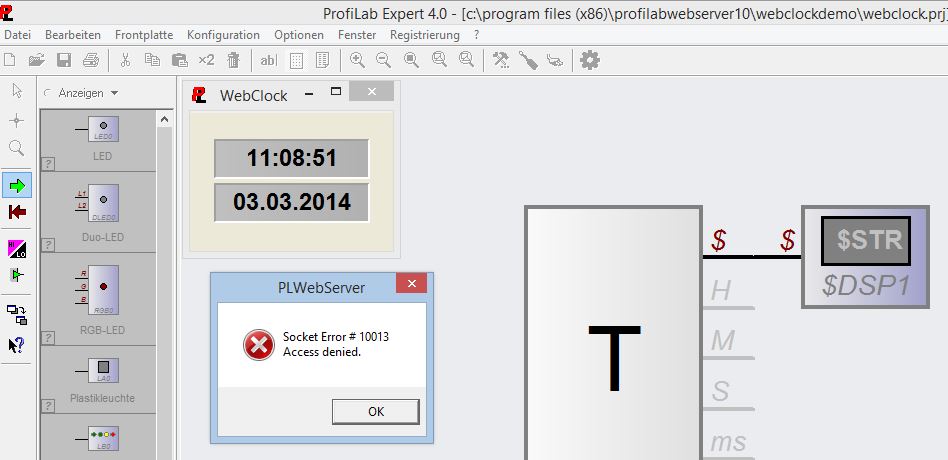948x460 pixels.
Task: Open the Registrierung menu
Action: coord(424,35)
